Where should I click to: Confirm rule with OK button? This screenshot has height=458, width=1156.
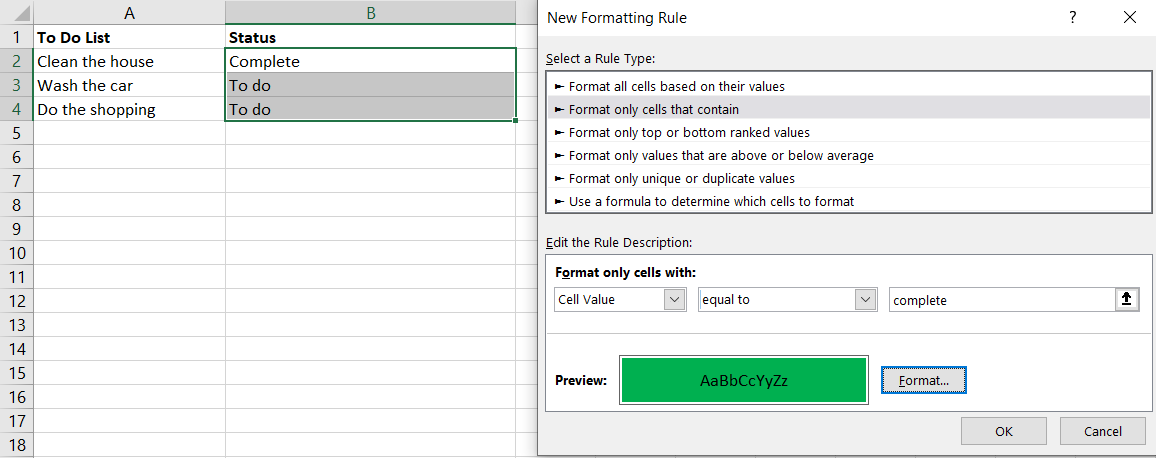point(1003,431)
